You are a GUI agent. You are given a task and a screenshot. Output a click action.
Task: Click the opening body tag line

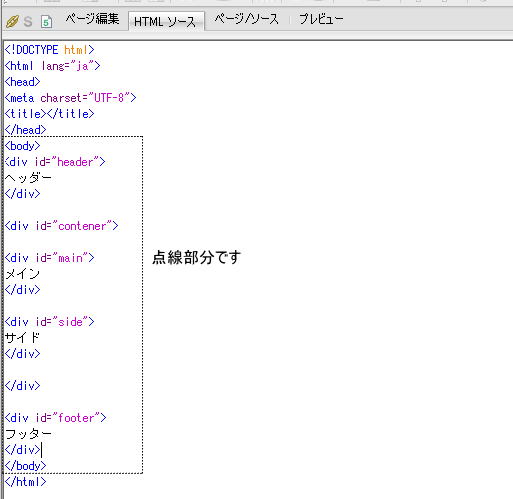(x=22, y=146)
